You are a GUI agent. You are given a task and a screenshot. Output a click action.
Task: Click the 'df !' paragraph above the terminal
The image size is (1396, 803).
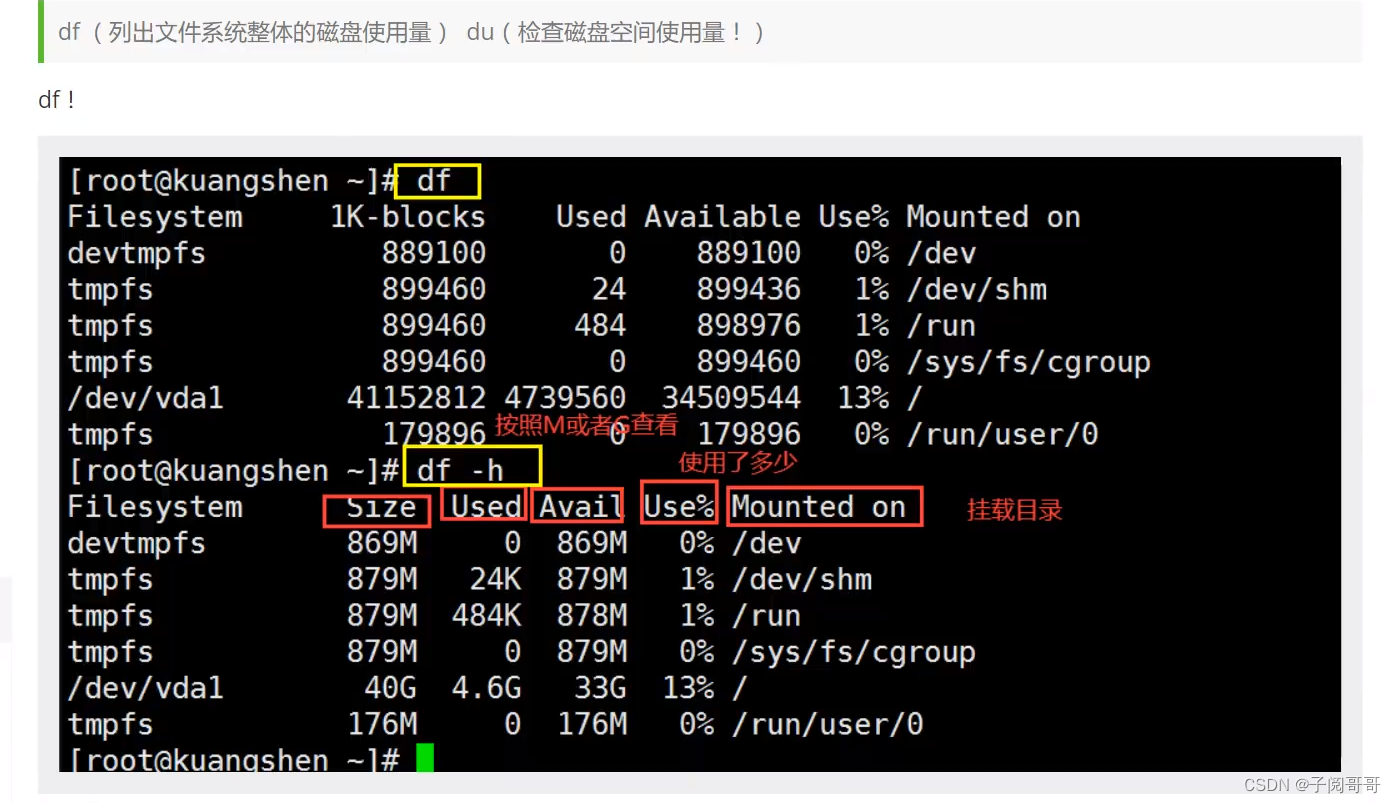click(56, 100)
